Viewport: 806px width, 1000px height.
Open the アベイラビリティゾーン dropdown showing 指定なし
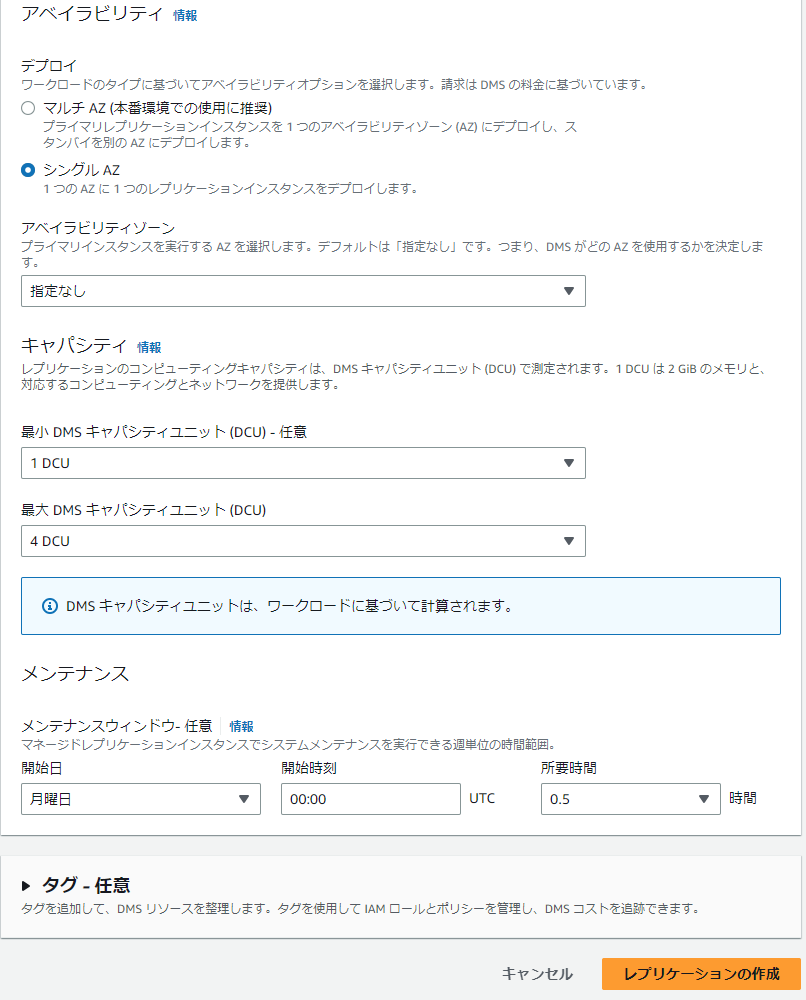303,291
